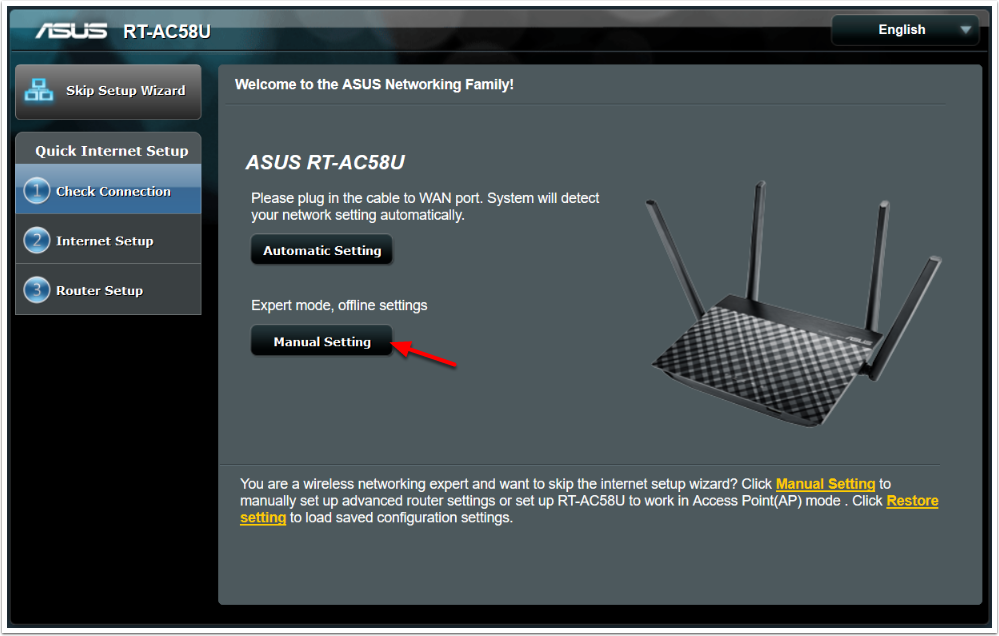Select Check Connection step

pyautogui.click(x=108, y=190)
